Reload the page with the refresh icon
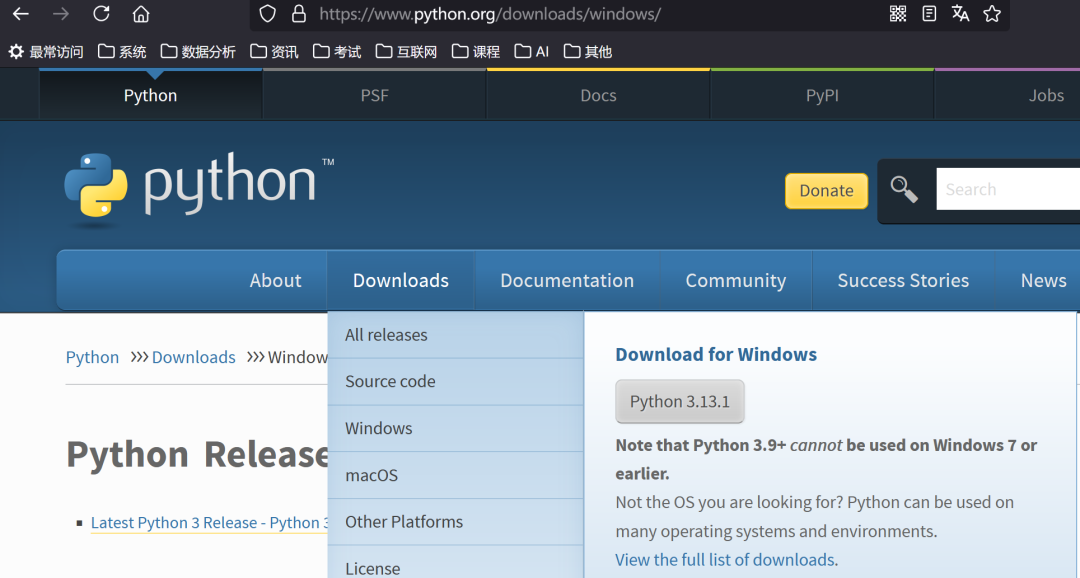The width and height of the screenshot is (1080, 578). pyautogui.click(x=101, y=14)
